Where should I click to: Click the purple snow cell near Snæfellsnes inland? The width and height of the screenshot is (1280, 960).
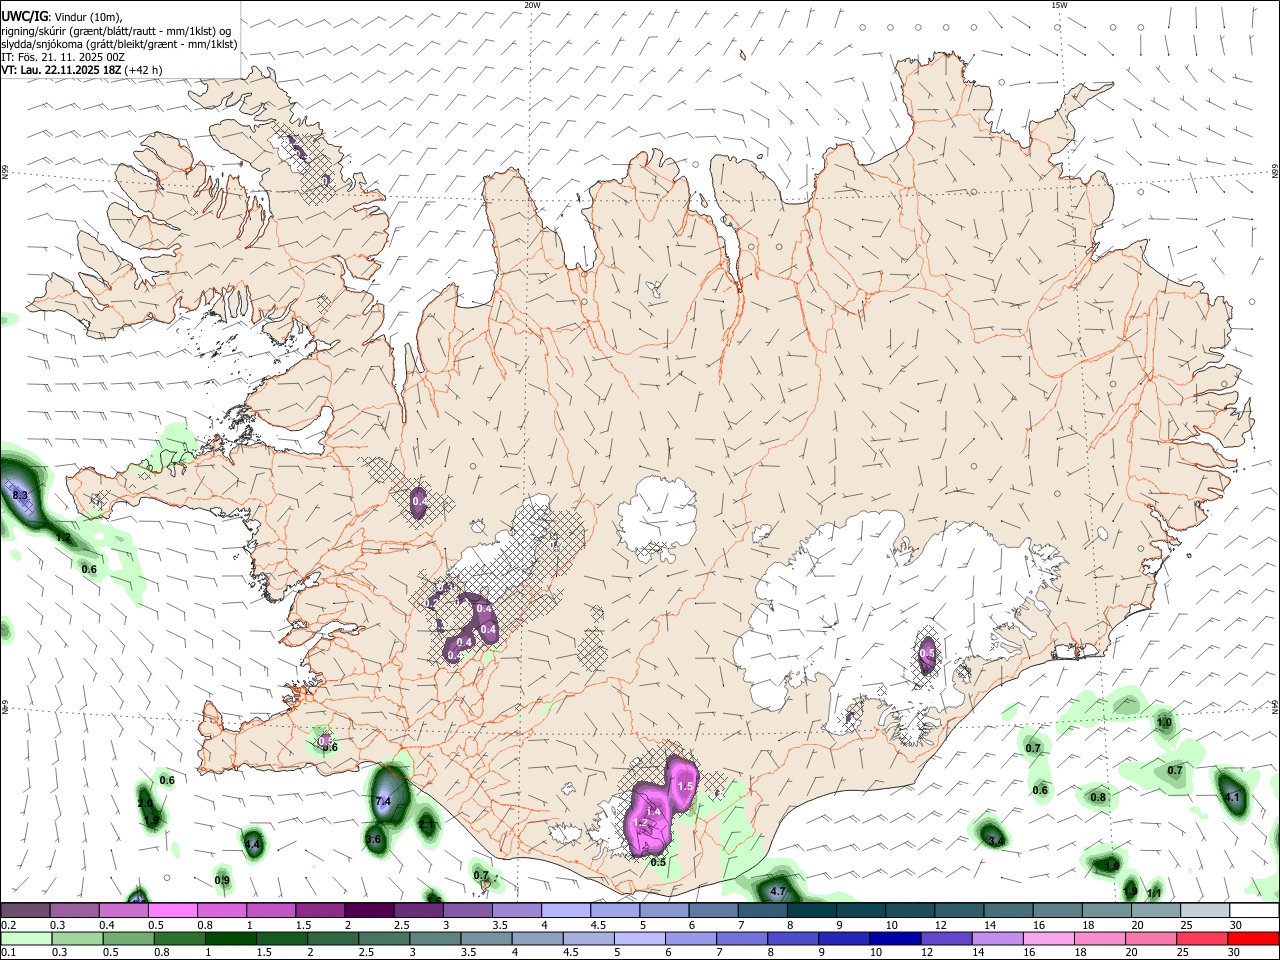coord(419,500)
